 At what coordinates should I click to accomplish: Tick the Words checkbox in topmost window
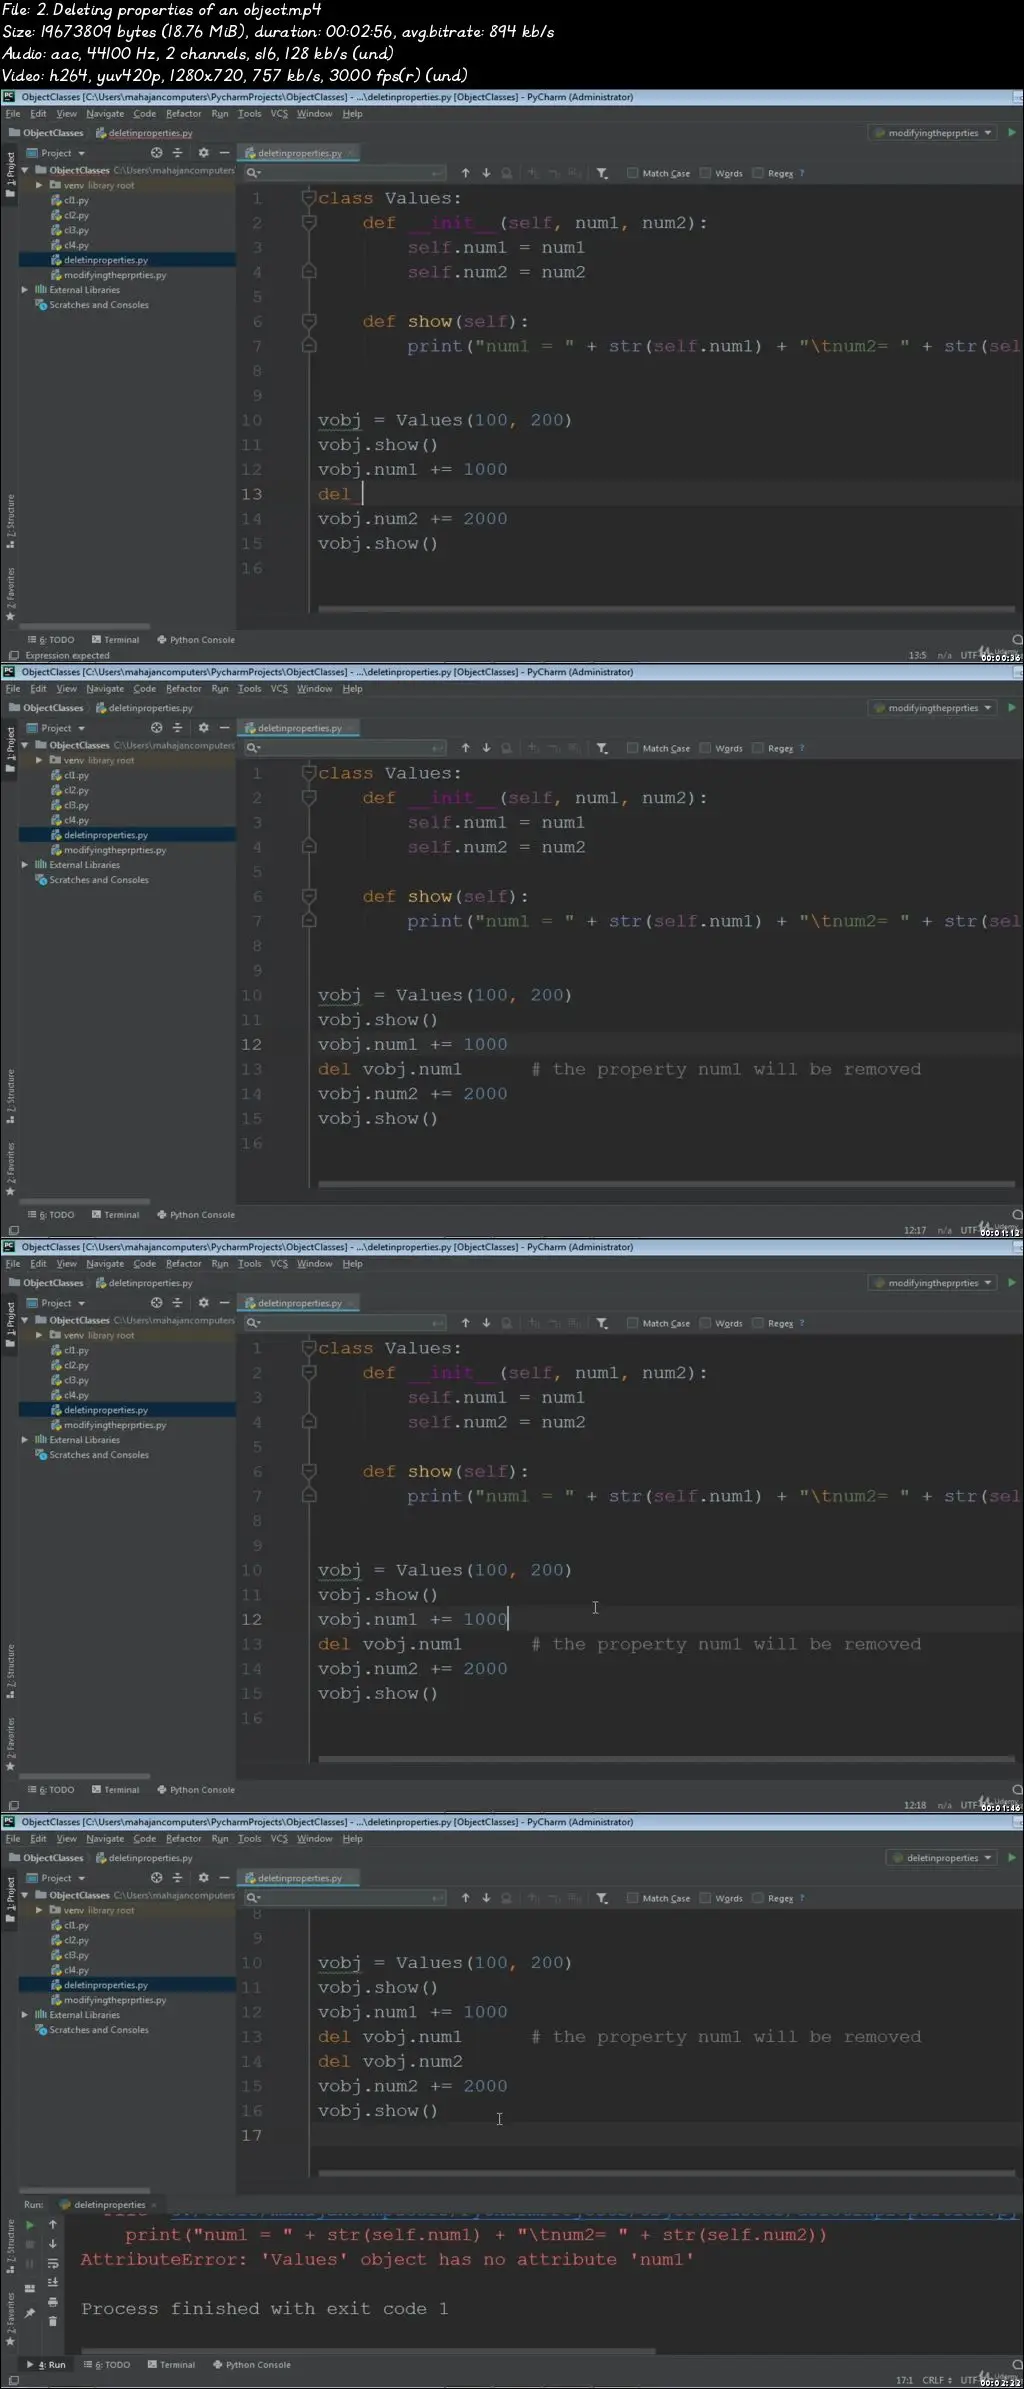tap(705, 173)
